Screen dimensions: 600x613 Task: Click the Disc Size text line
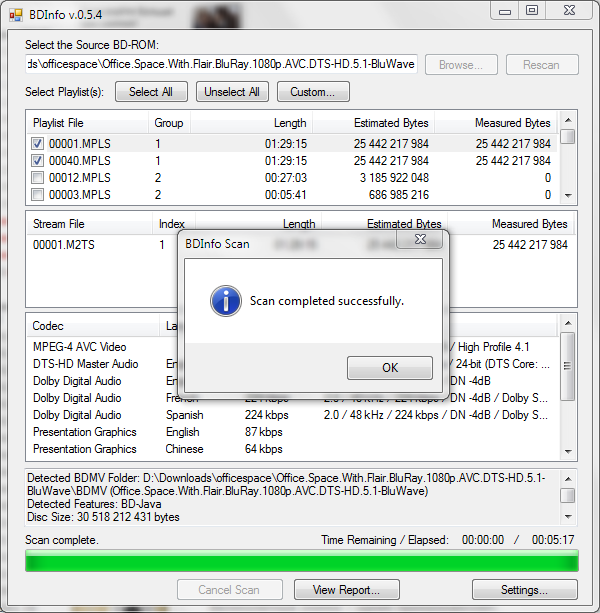(x=103, y=517)
